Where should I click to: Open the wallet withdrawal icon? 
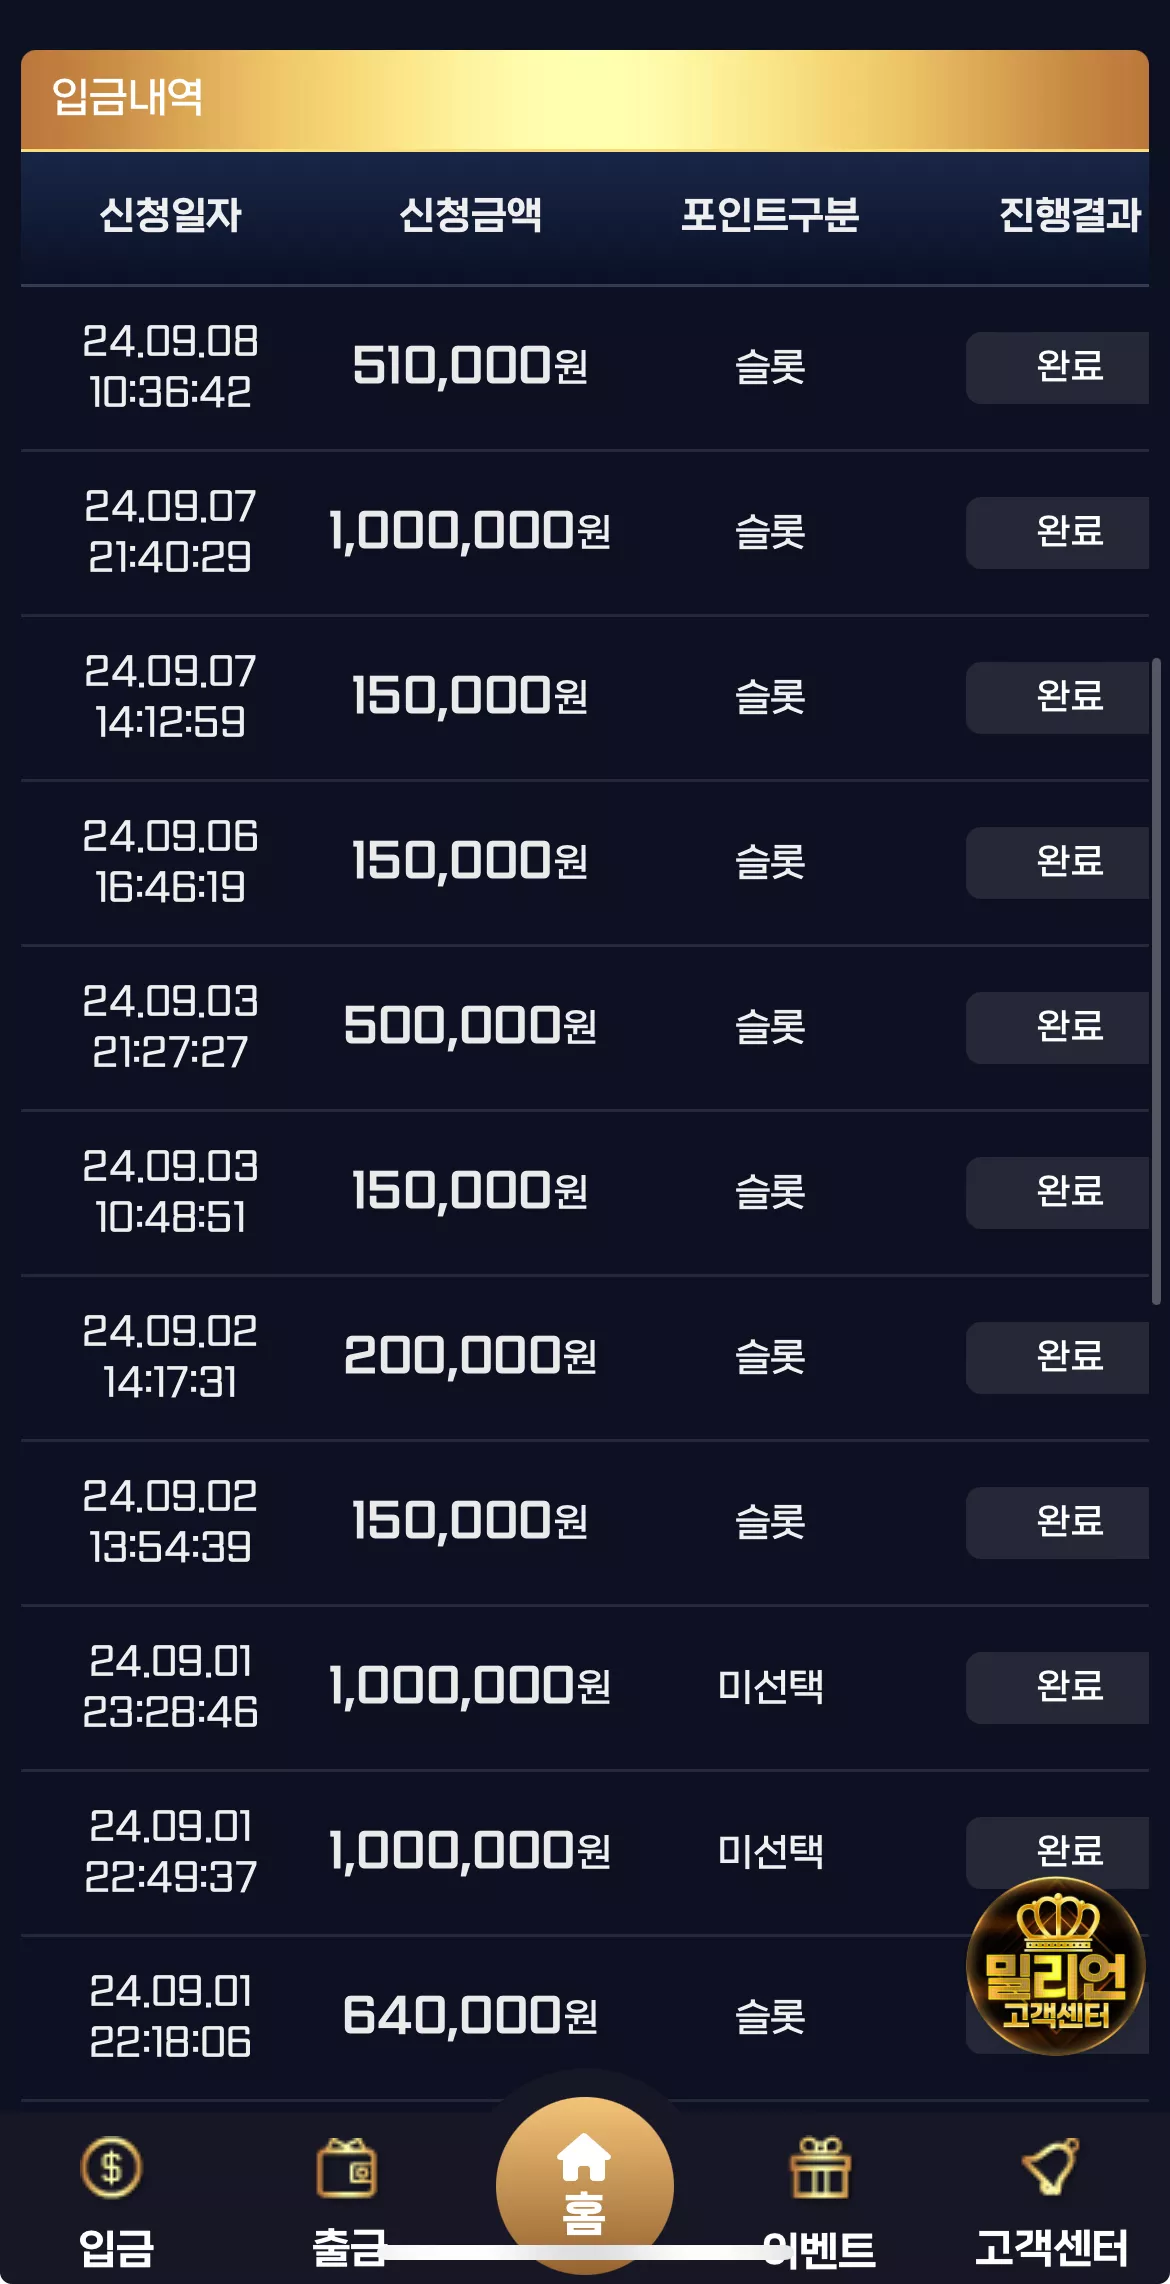tap(347, 2168)
